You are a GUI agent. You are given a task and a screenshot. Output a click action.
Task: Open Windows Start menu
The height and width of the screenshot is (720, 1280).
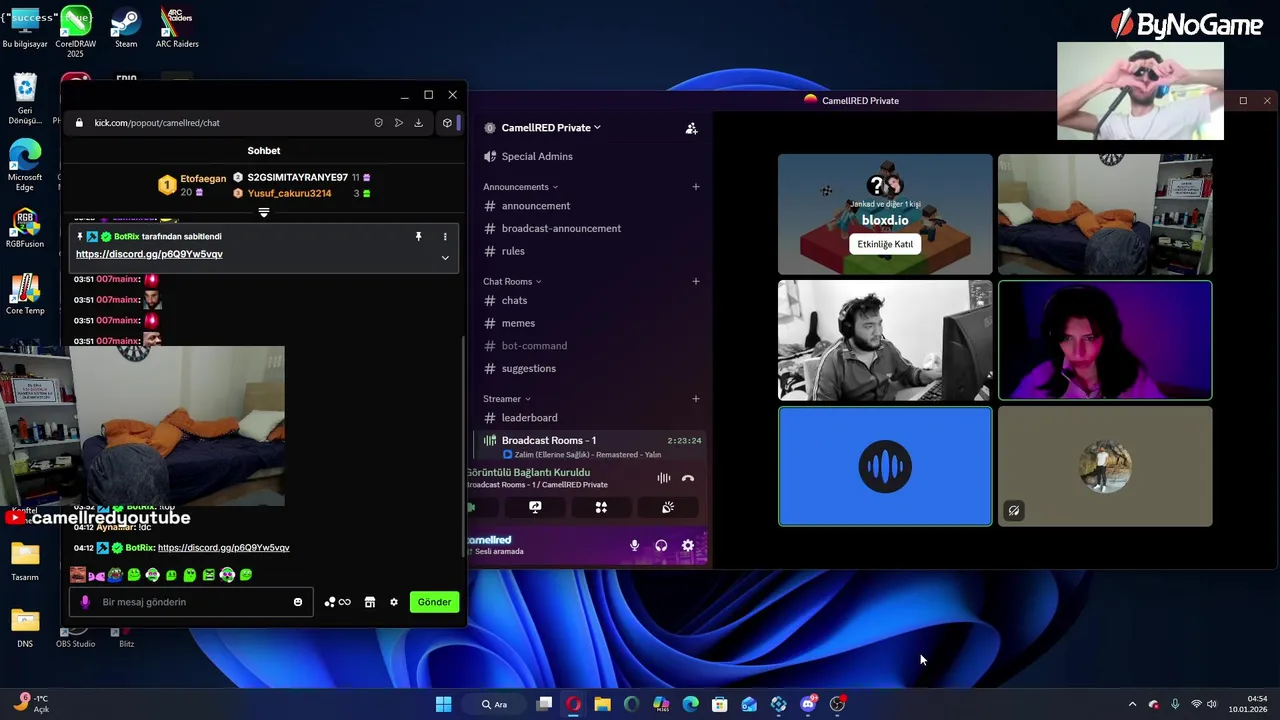[x=444, y=704]
